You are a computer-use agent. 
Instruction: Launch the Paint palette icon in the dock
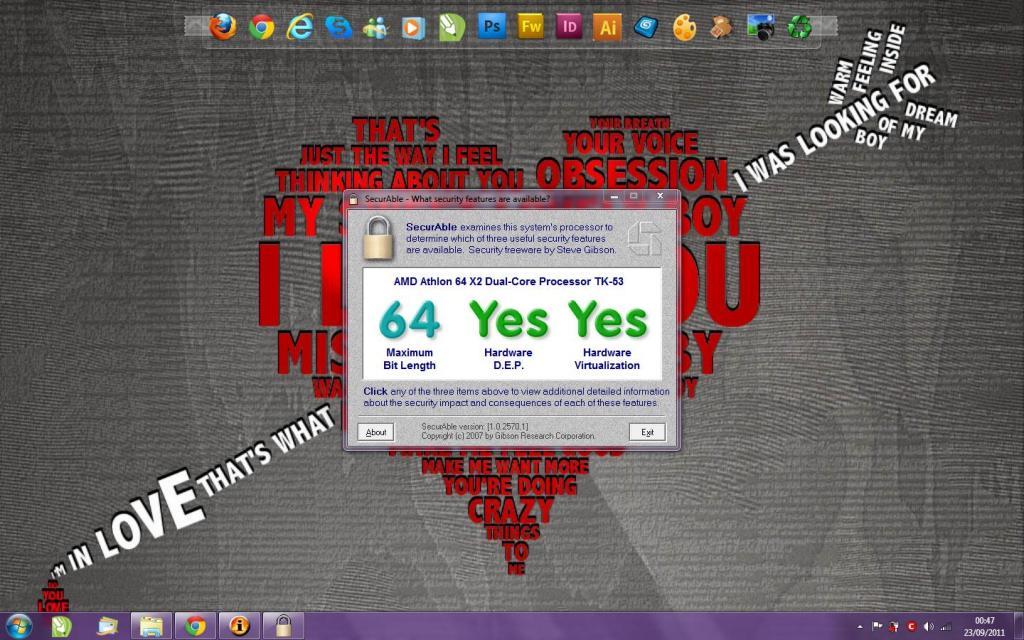pos(684,27)
